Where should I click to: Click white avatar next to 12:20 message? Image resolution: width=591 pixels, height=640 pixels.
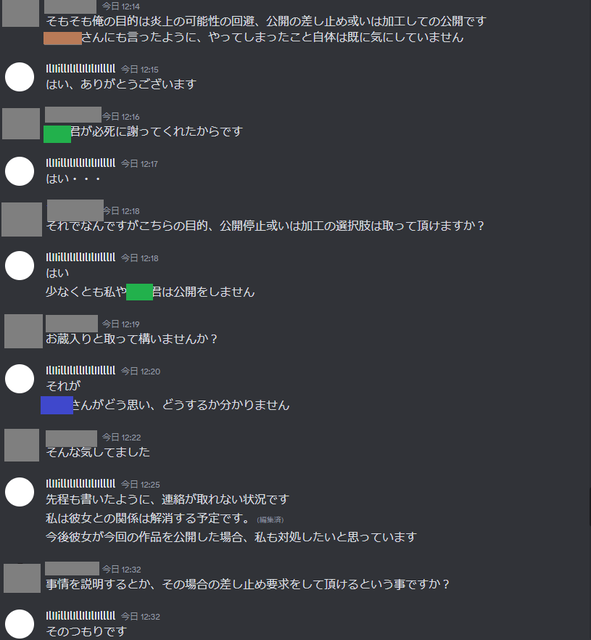coord(20,379)
